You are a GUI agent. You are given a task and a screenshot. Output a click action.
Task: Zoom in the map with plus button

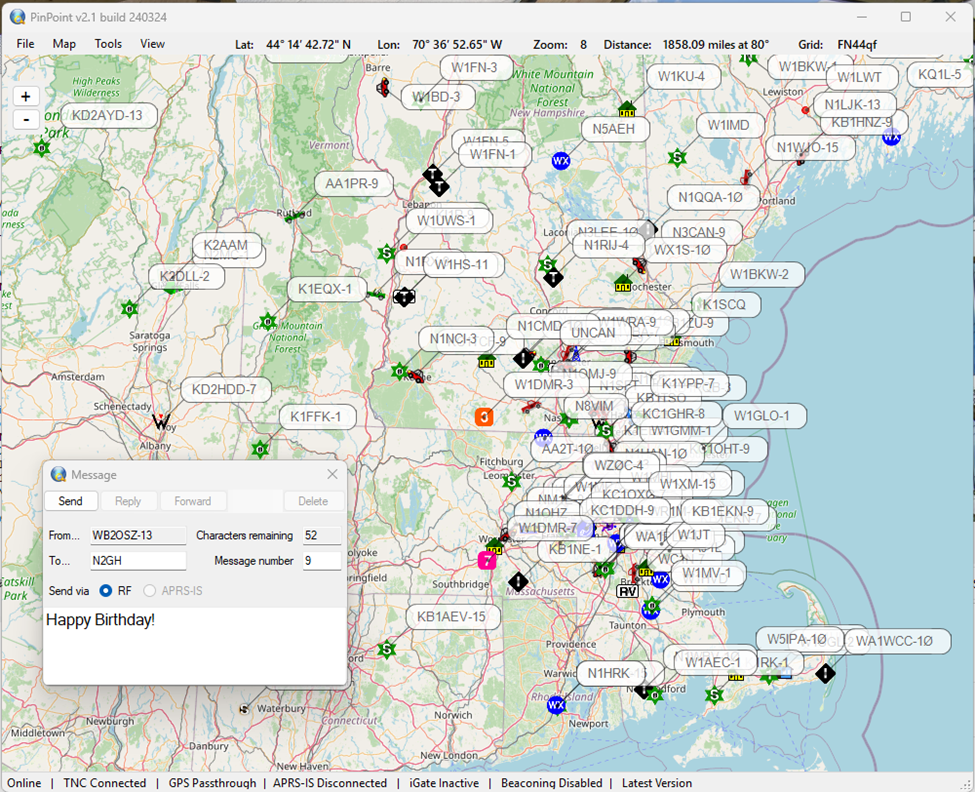(x=26, y=96)
